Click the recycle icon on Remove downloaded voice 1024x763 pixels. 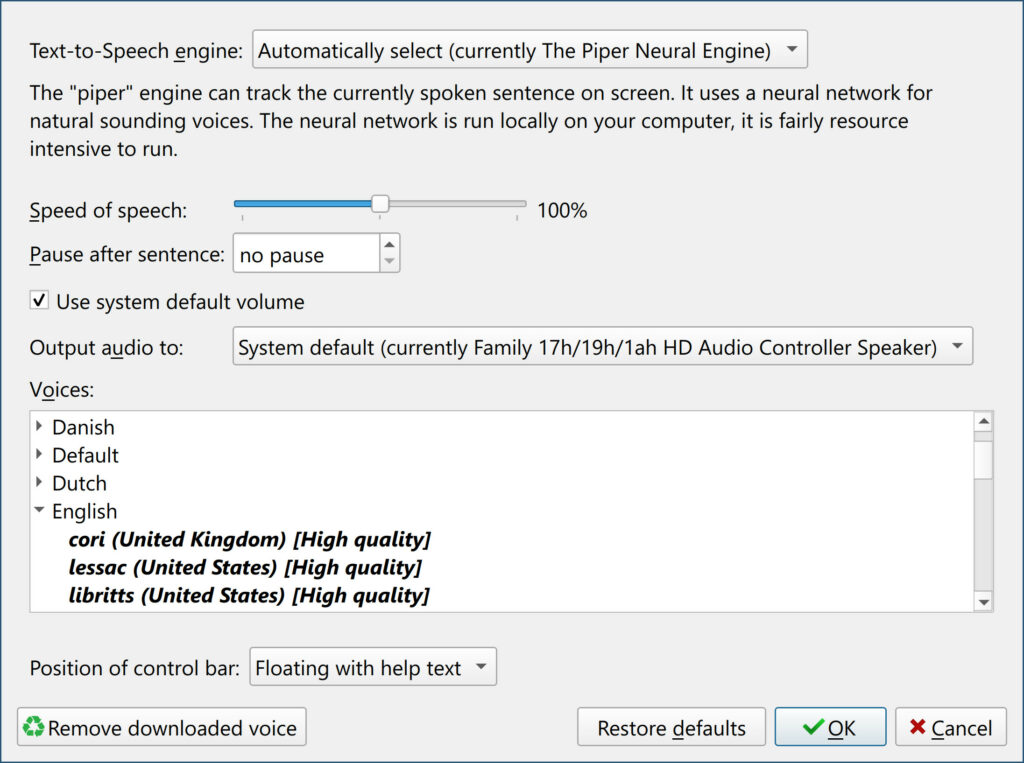(x=34, y=727)
